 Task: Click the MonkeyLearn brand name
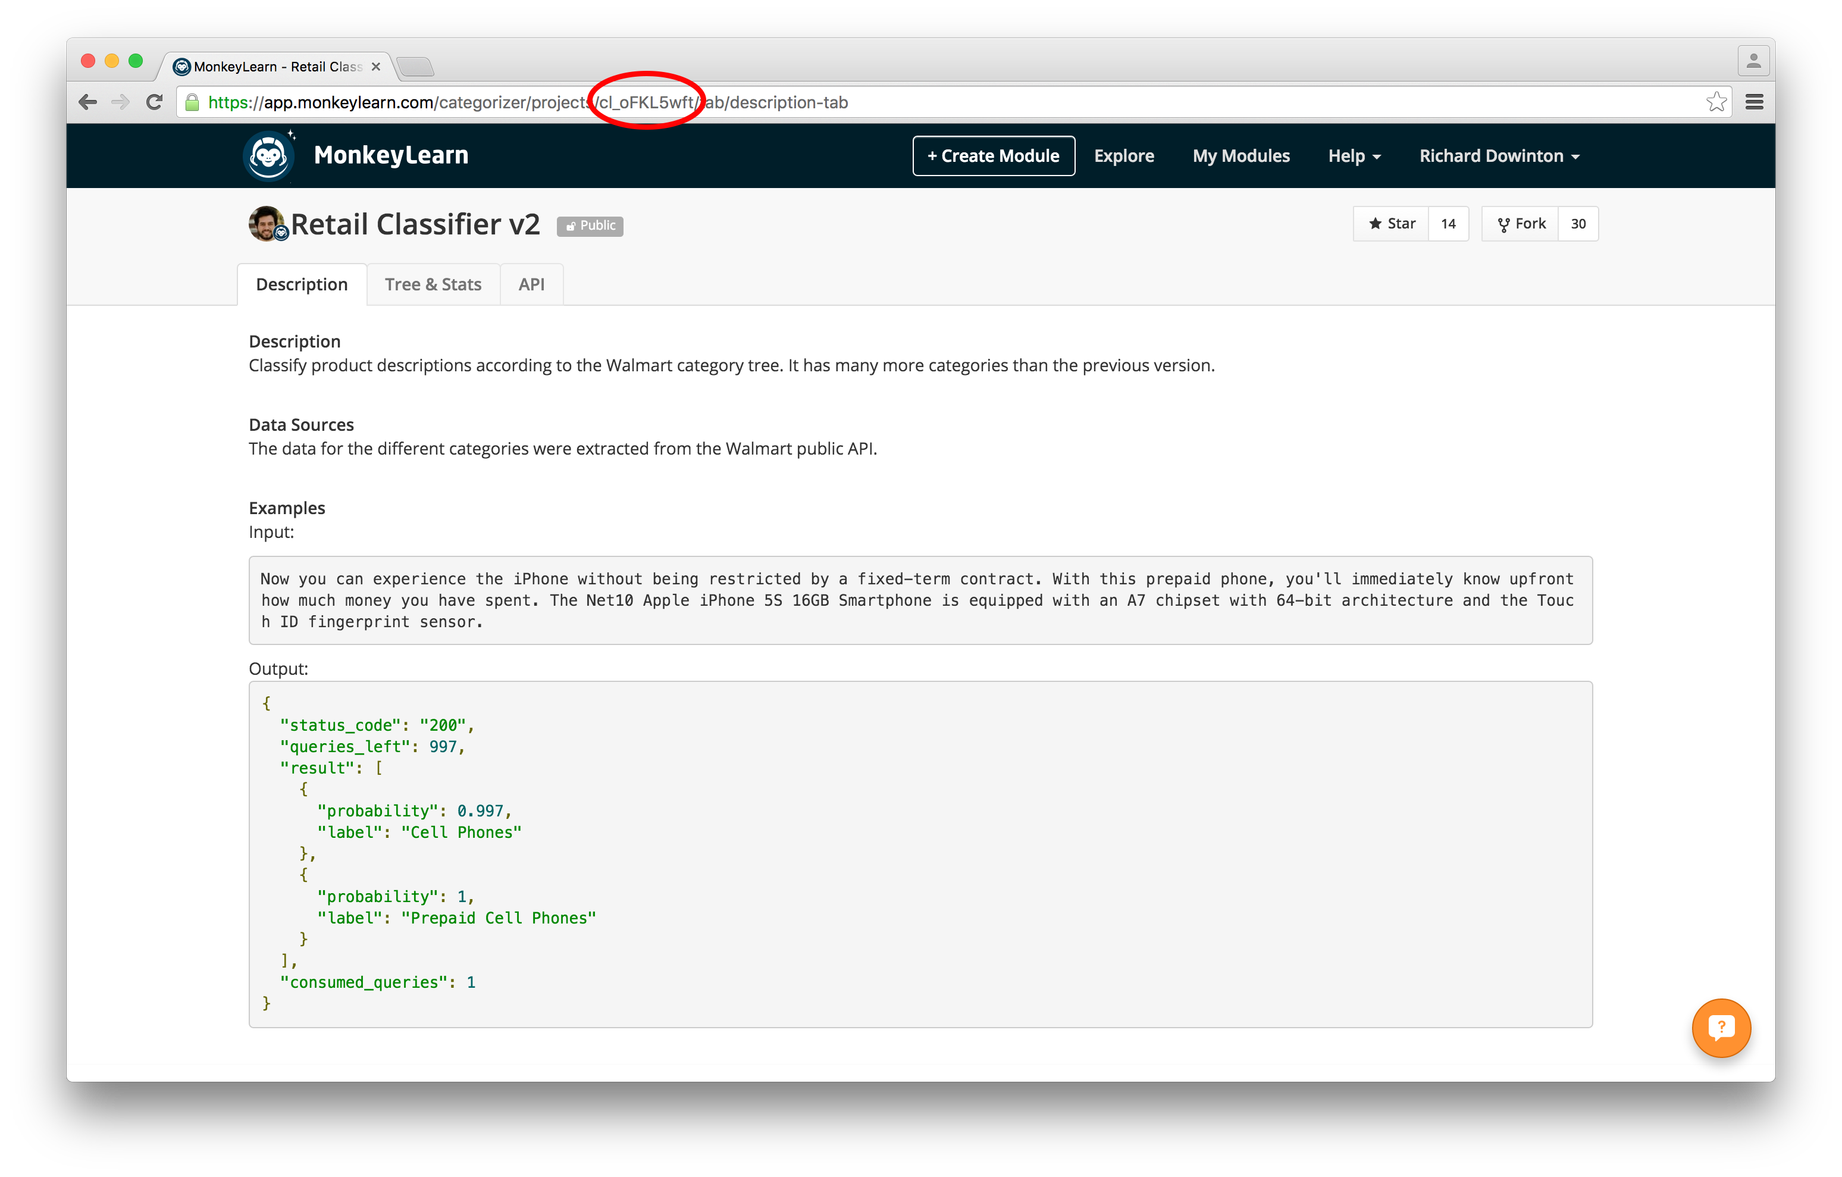(x=391, y=155)
